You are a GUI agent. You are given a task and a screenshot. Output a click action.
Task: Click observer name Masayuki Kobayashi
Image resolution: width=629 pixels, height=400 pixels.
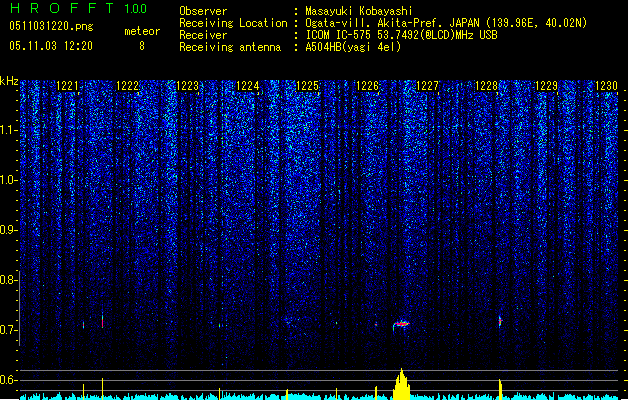point(359,11)
